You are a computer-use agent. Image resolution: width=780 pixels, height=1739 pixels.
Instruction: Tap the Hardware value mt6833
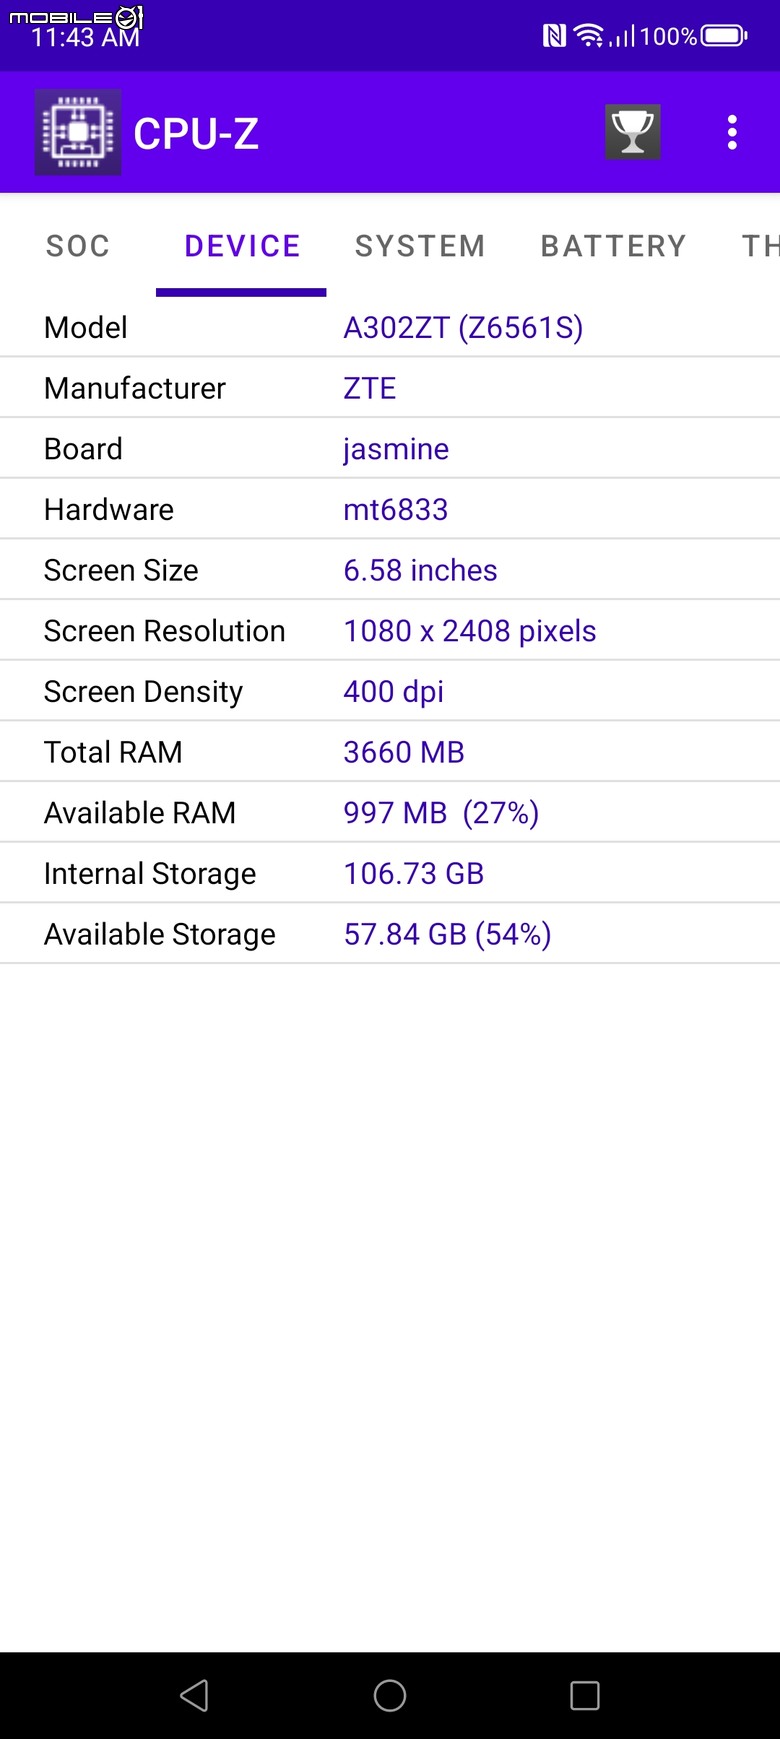pyautogui.click(x=396, y=509)
